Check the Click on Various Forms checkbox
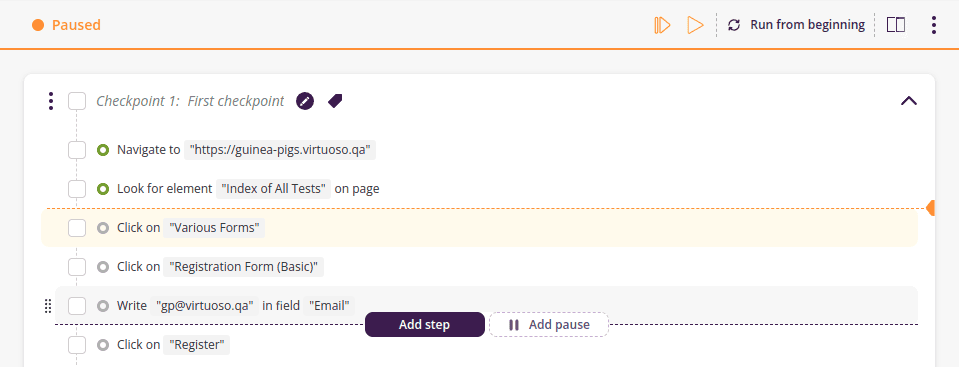This screenshot has height=367, width=959. 77,228
